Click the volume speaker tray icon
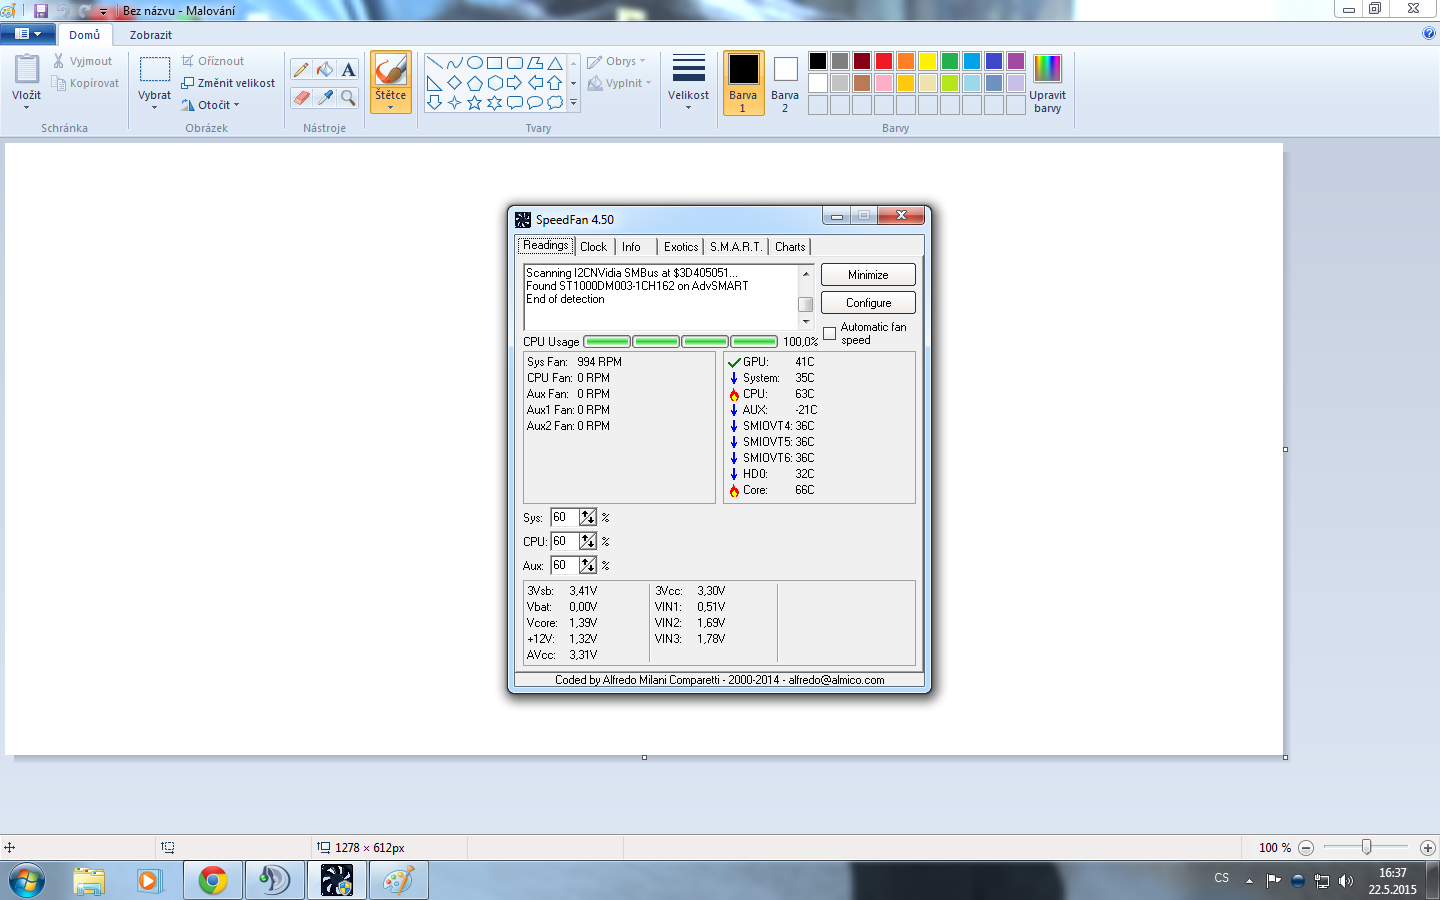 pyautogui.click(x=1346, y=881)
